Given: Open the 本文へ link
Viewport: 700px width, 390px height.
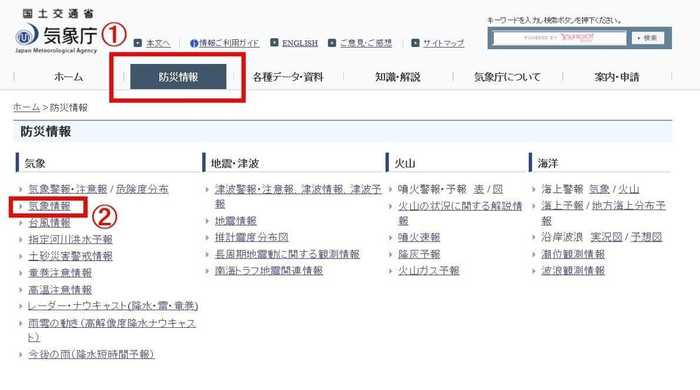Looking at the screenshot, I should tap(158, 43).
